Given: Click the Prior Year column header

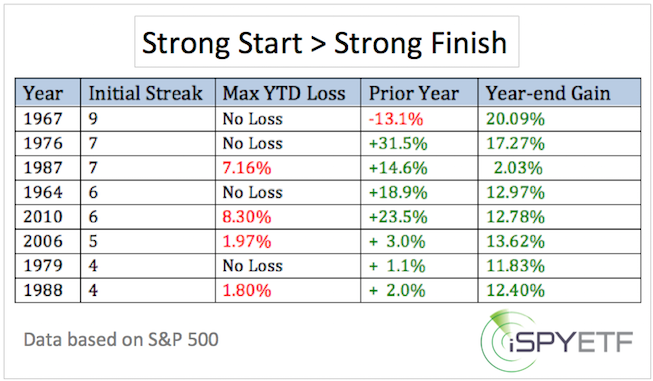Looking at the screenshot, I should coord(414,93).
